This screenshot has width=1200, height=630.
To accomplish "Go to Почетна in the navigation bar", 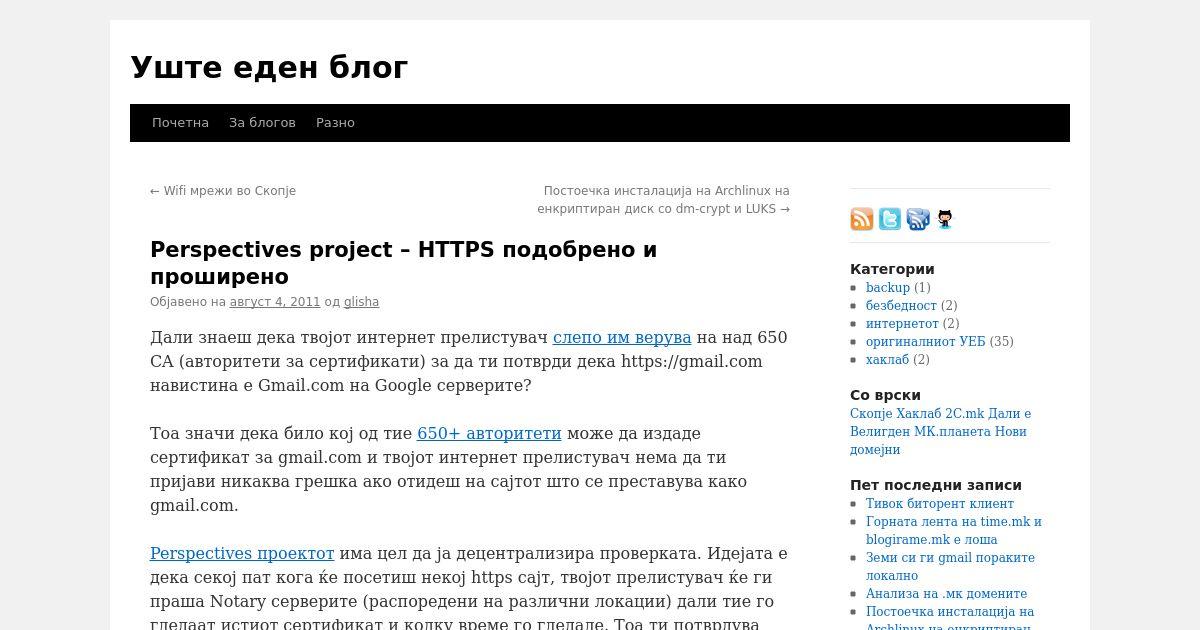I will [x=180, y=123].
